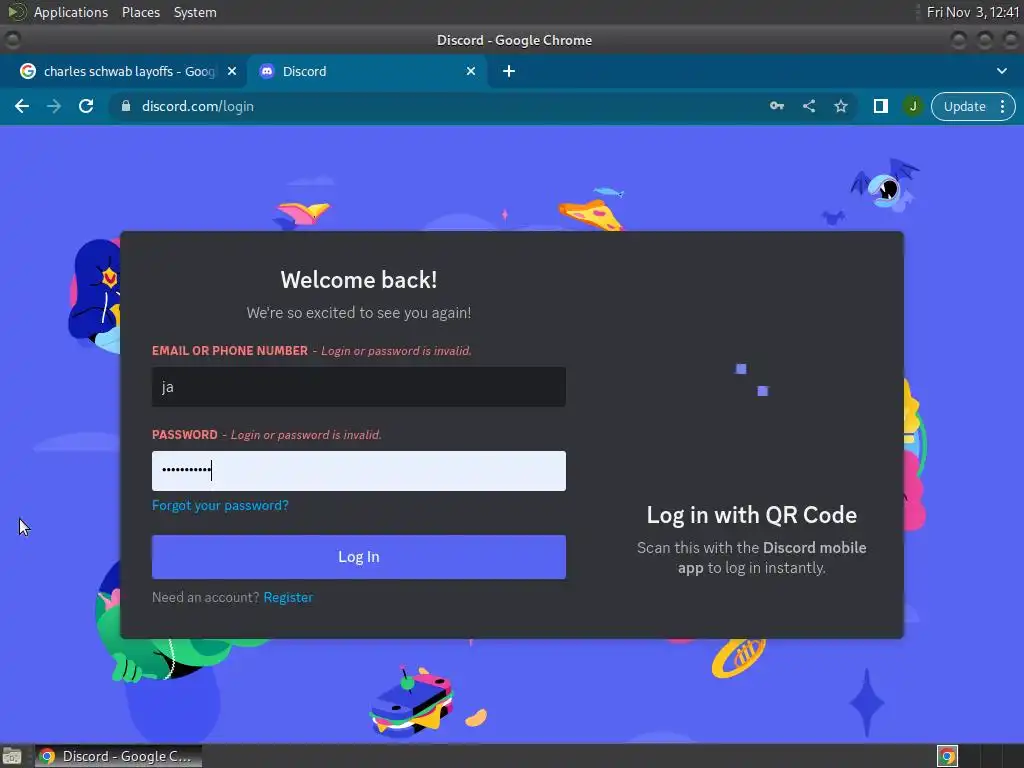Go back with the browser back arrow
Screen dimensions: 1024x768
click(x=22, y=106)
